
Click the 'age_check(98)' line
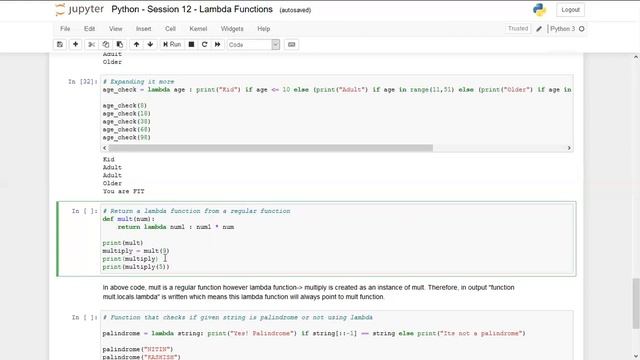click(x=127, y=138)
